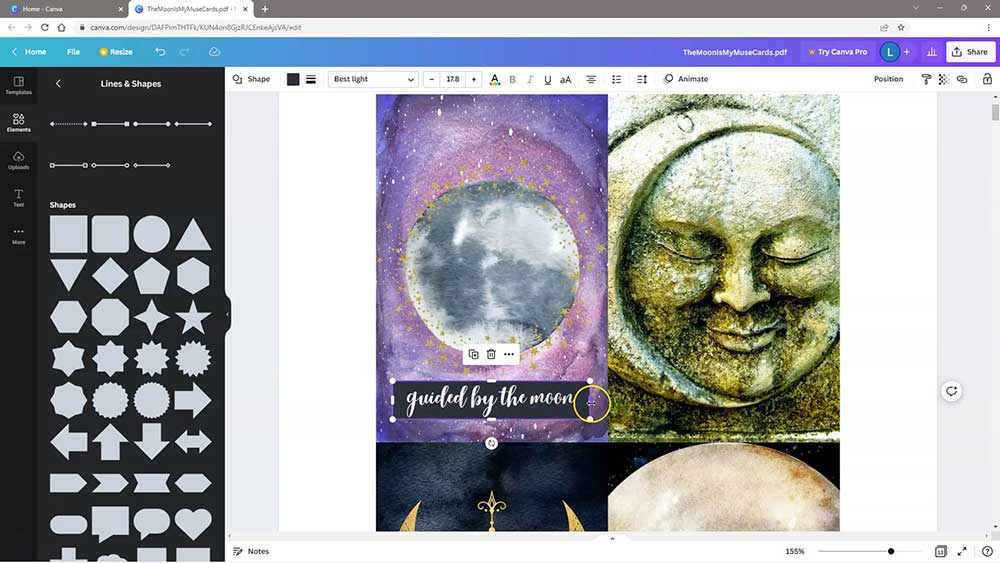
Task: Add the five-pointed star shape
Action: pos(193,318)
